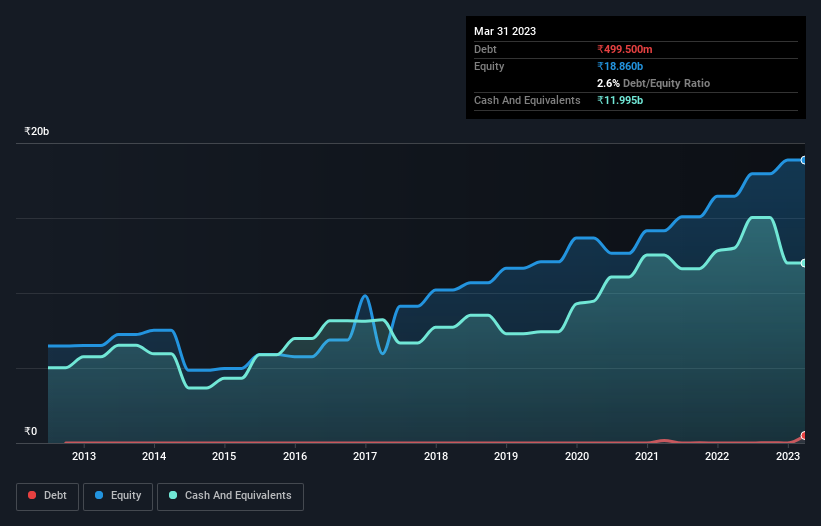This screenshot has height=526, width=821.
Task: Click the red Debt endpoint marker dot
Action: point(804,435)
